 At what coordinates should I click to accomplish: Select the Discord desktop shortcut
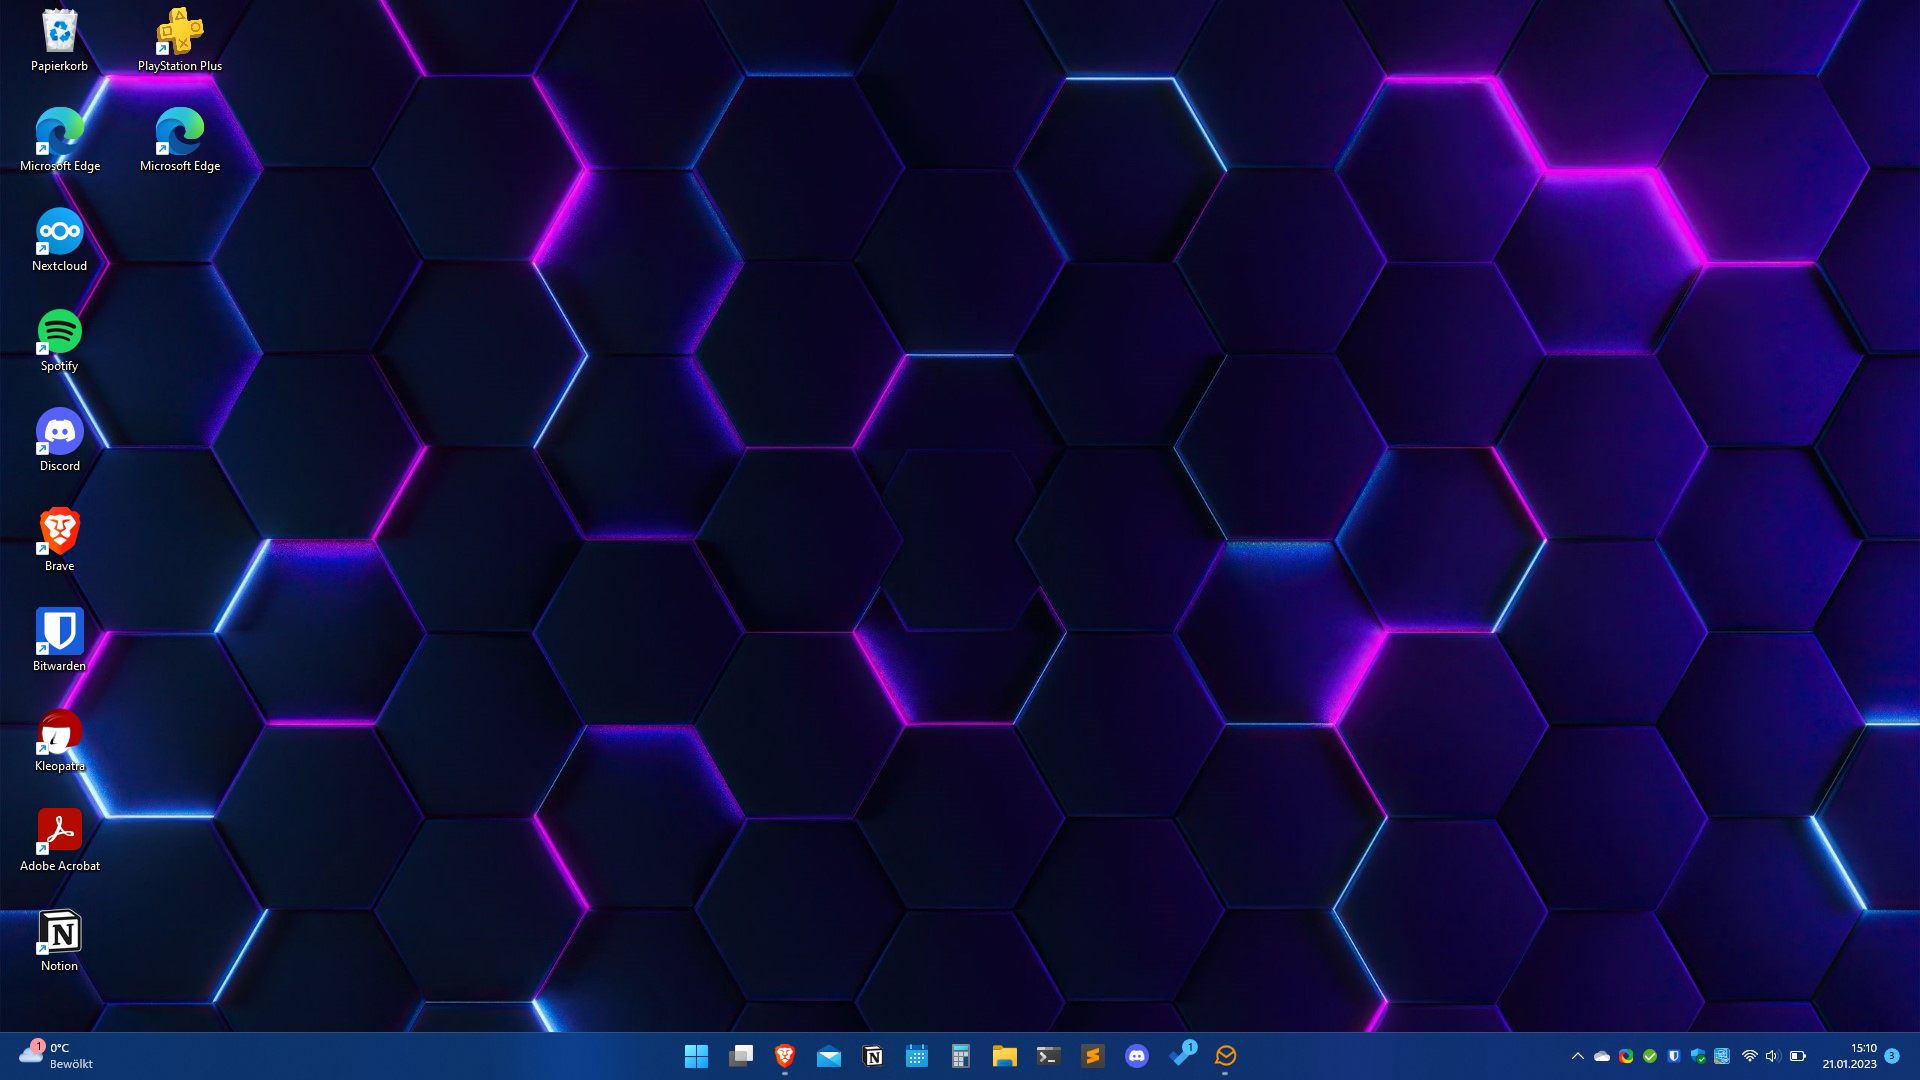60,440
